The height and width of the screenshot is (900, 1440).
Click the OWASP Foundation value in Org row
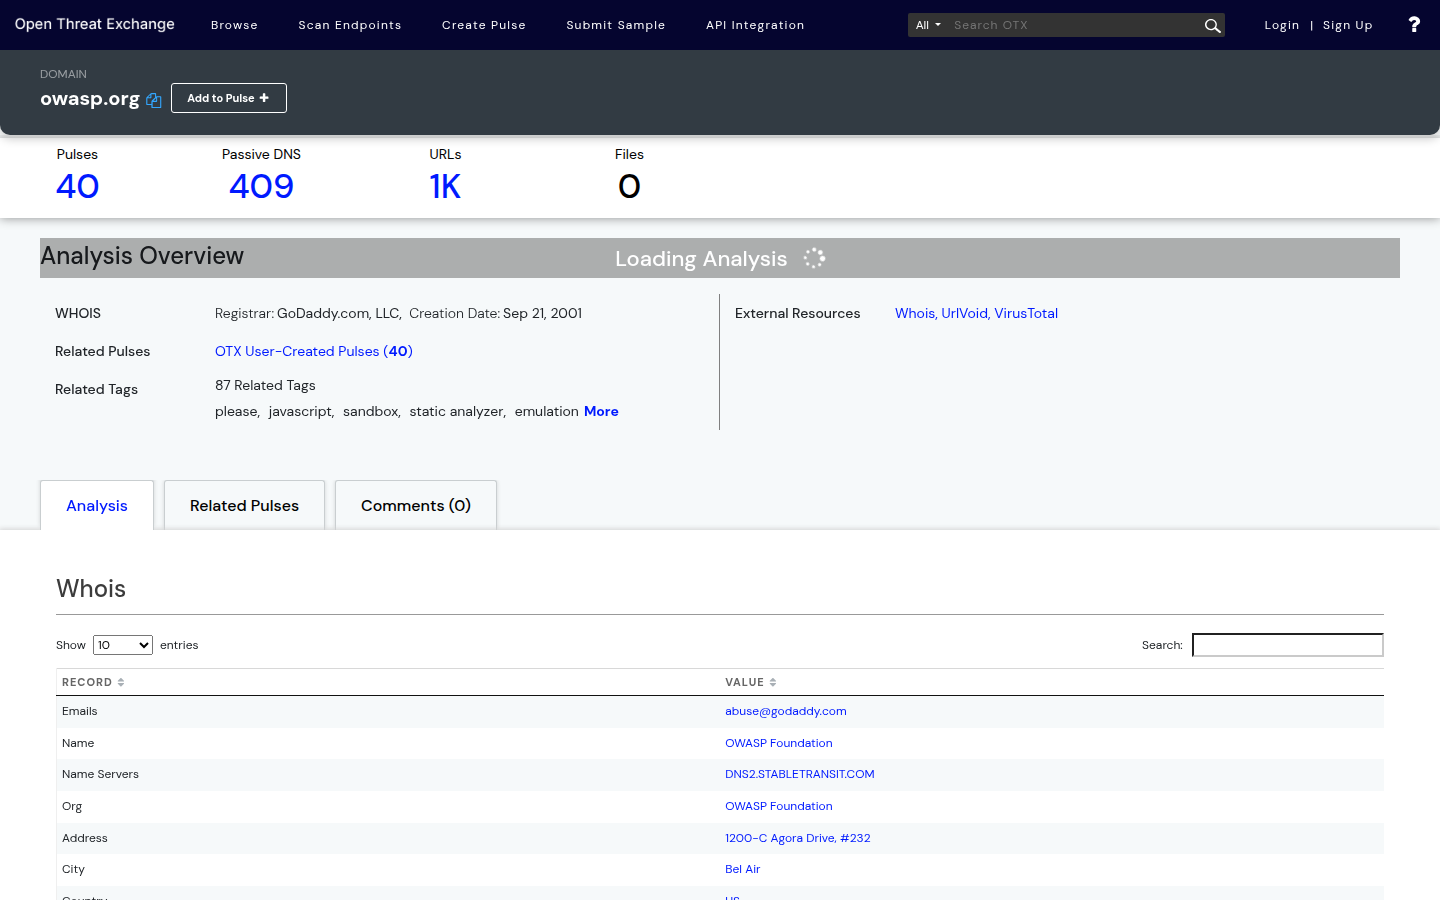(x=779, y=806)
